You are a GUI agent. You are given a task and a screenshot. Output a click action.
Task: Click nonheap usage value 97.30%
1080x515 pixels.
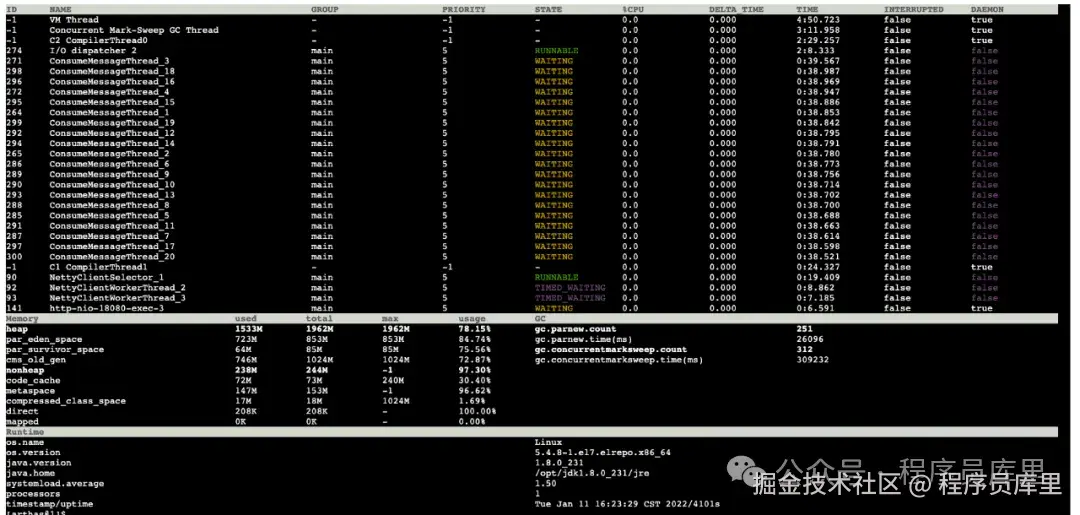[x=475, y=370]
